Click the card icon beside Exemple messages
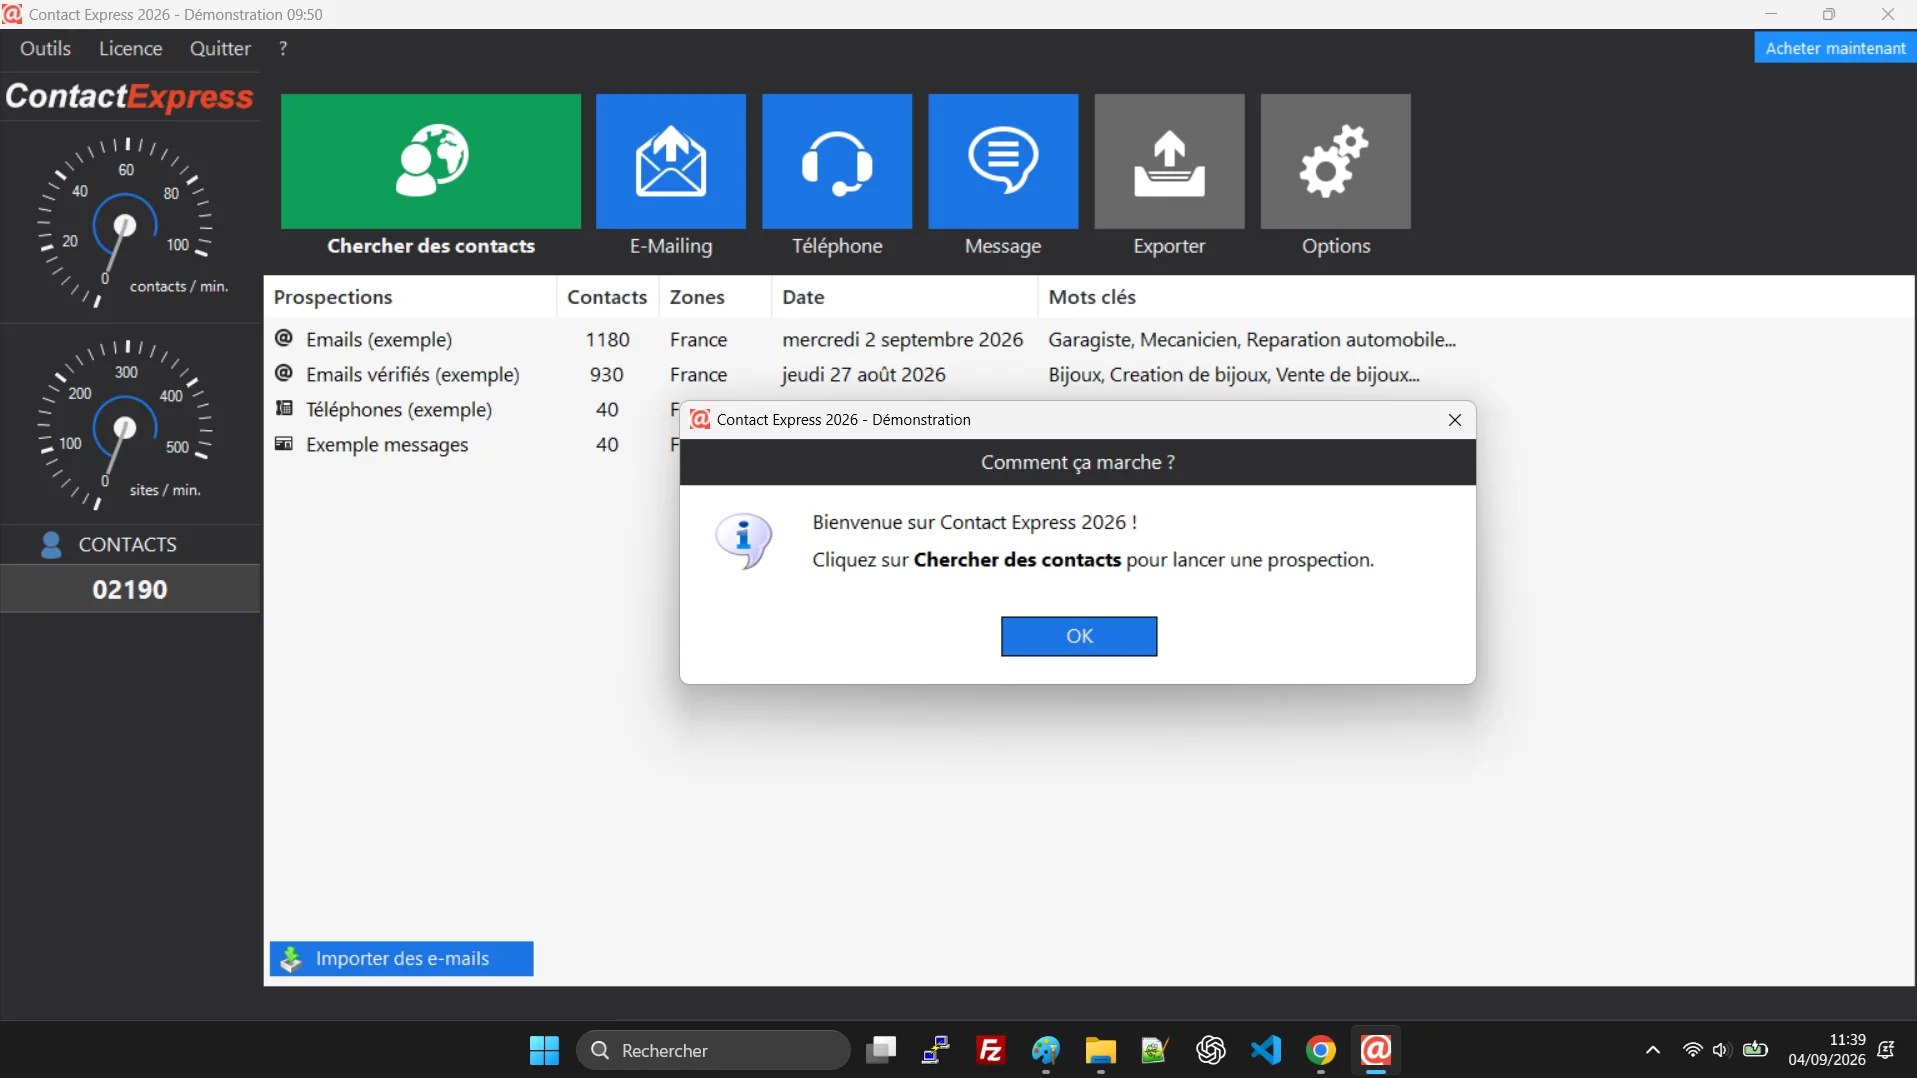The height and width of the screenshot is (1078, 1917). [284, 443]
